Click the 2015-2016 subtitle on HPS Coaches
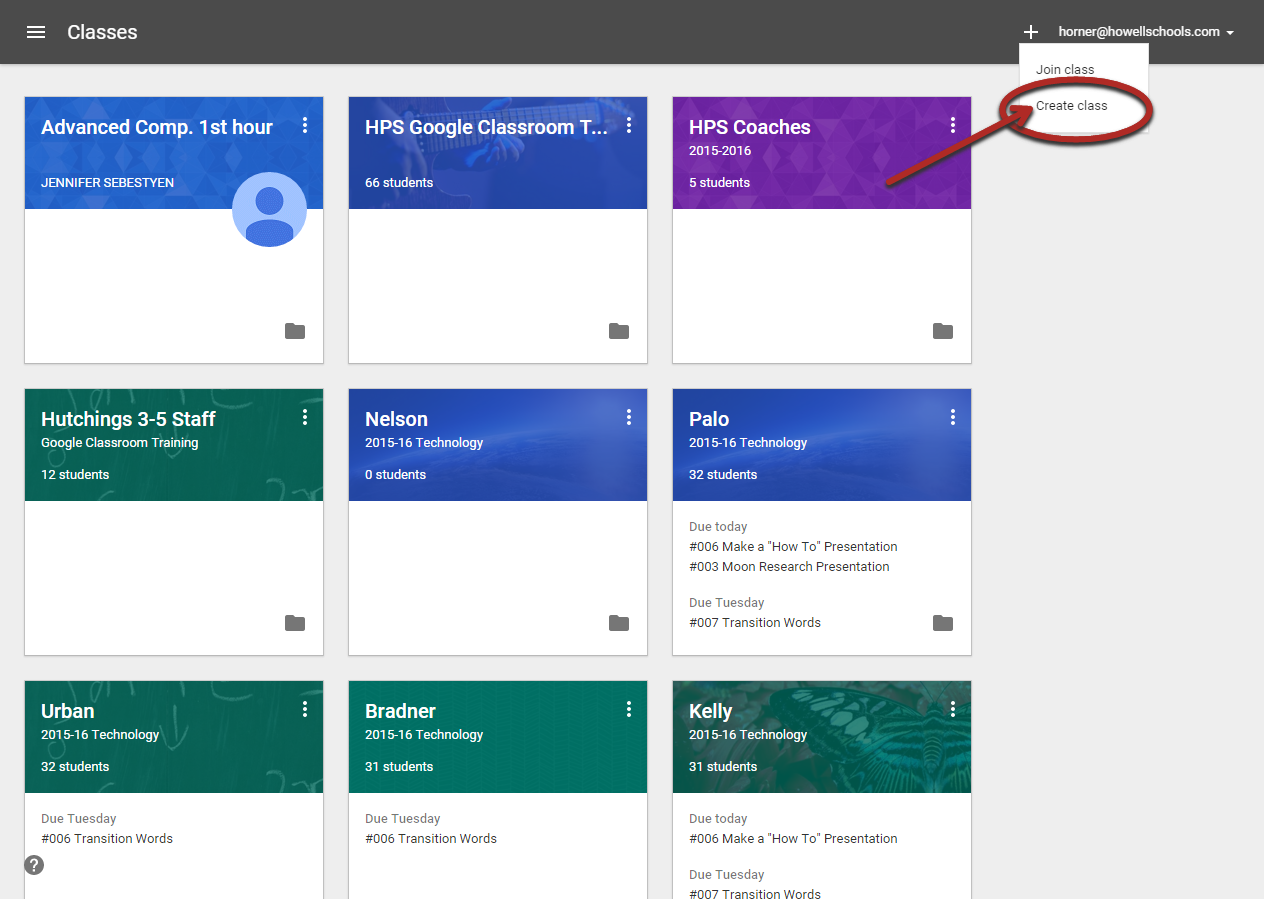Viewport: 1264px width, 899px height. (720, 151)
